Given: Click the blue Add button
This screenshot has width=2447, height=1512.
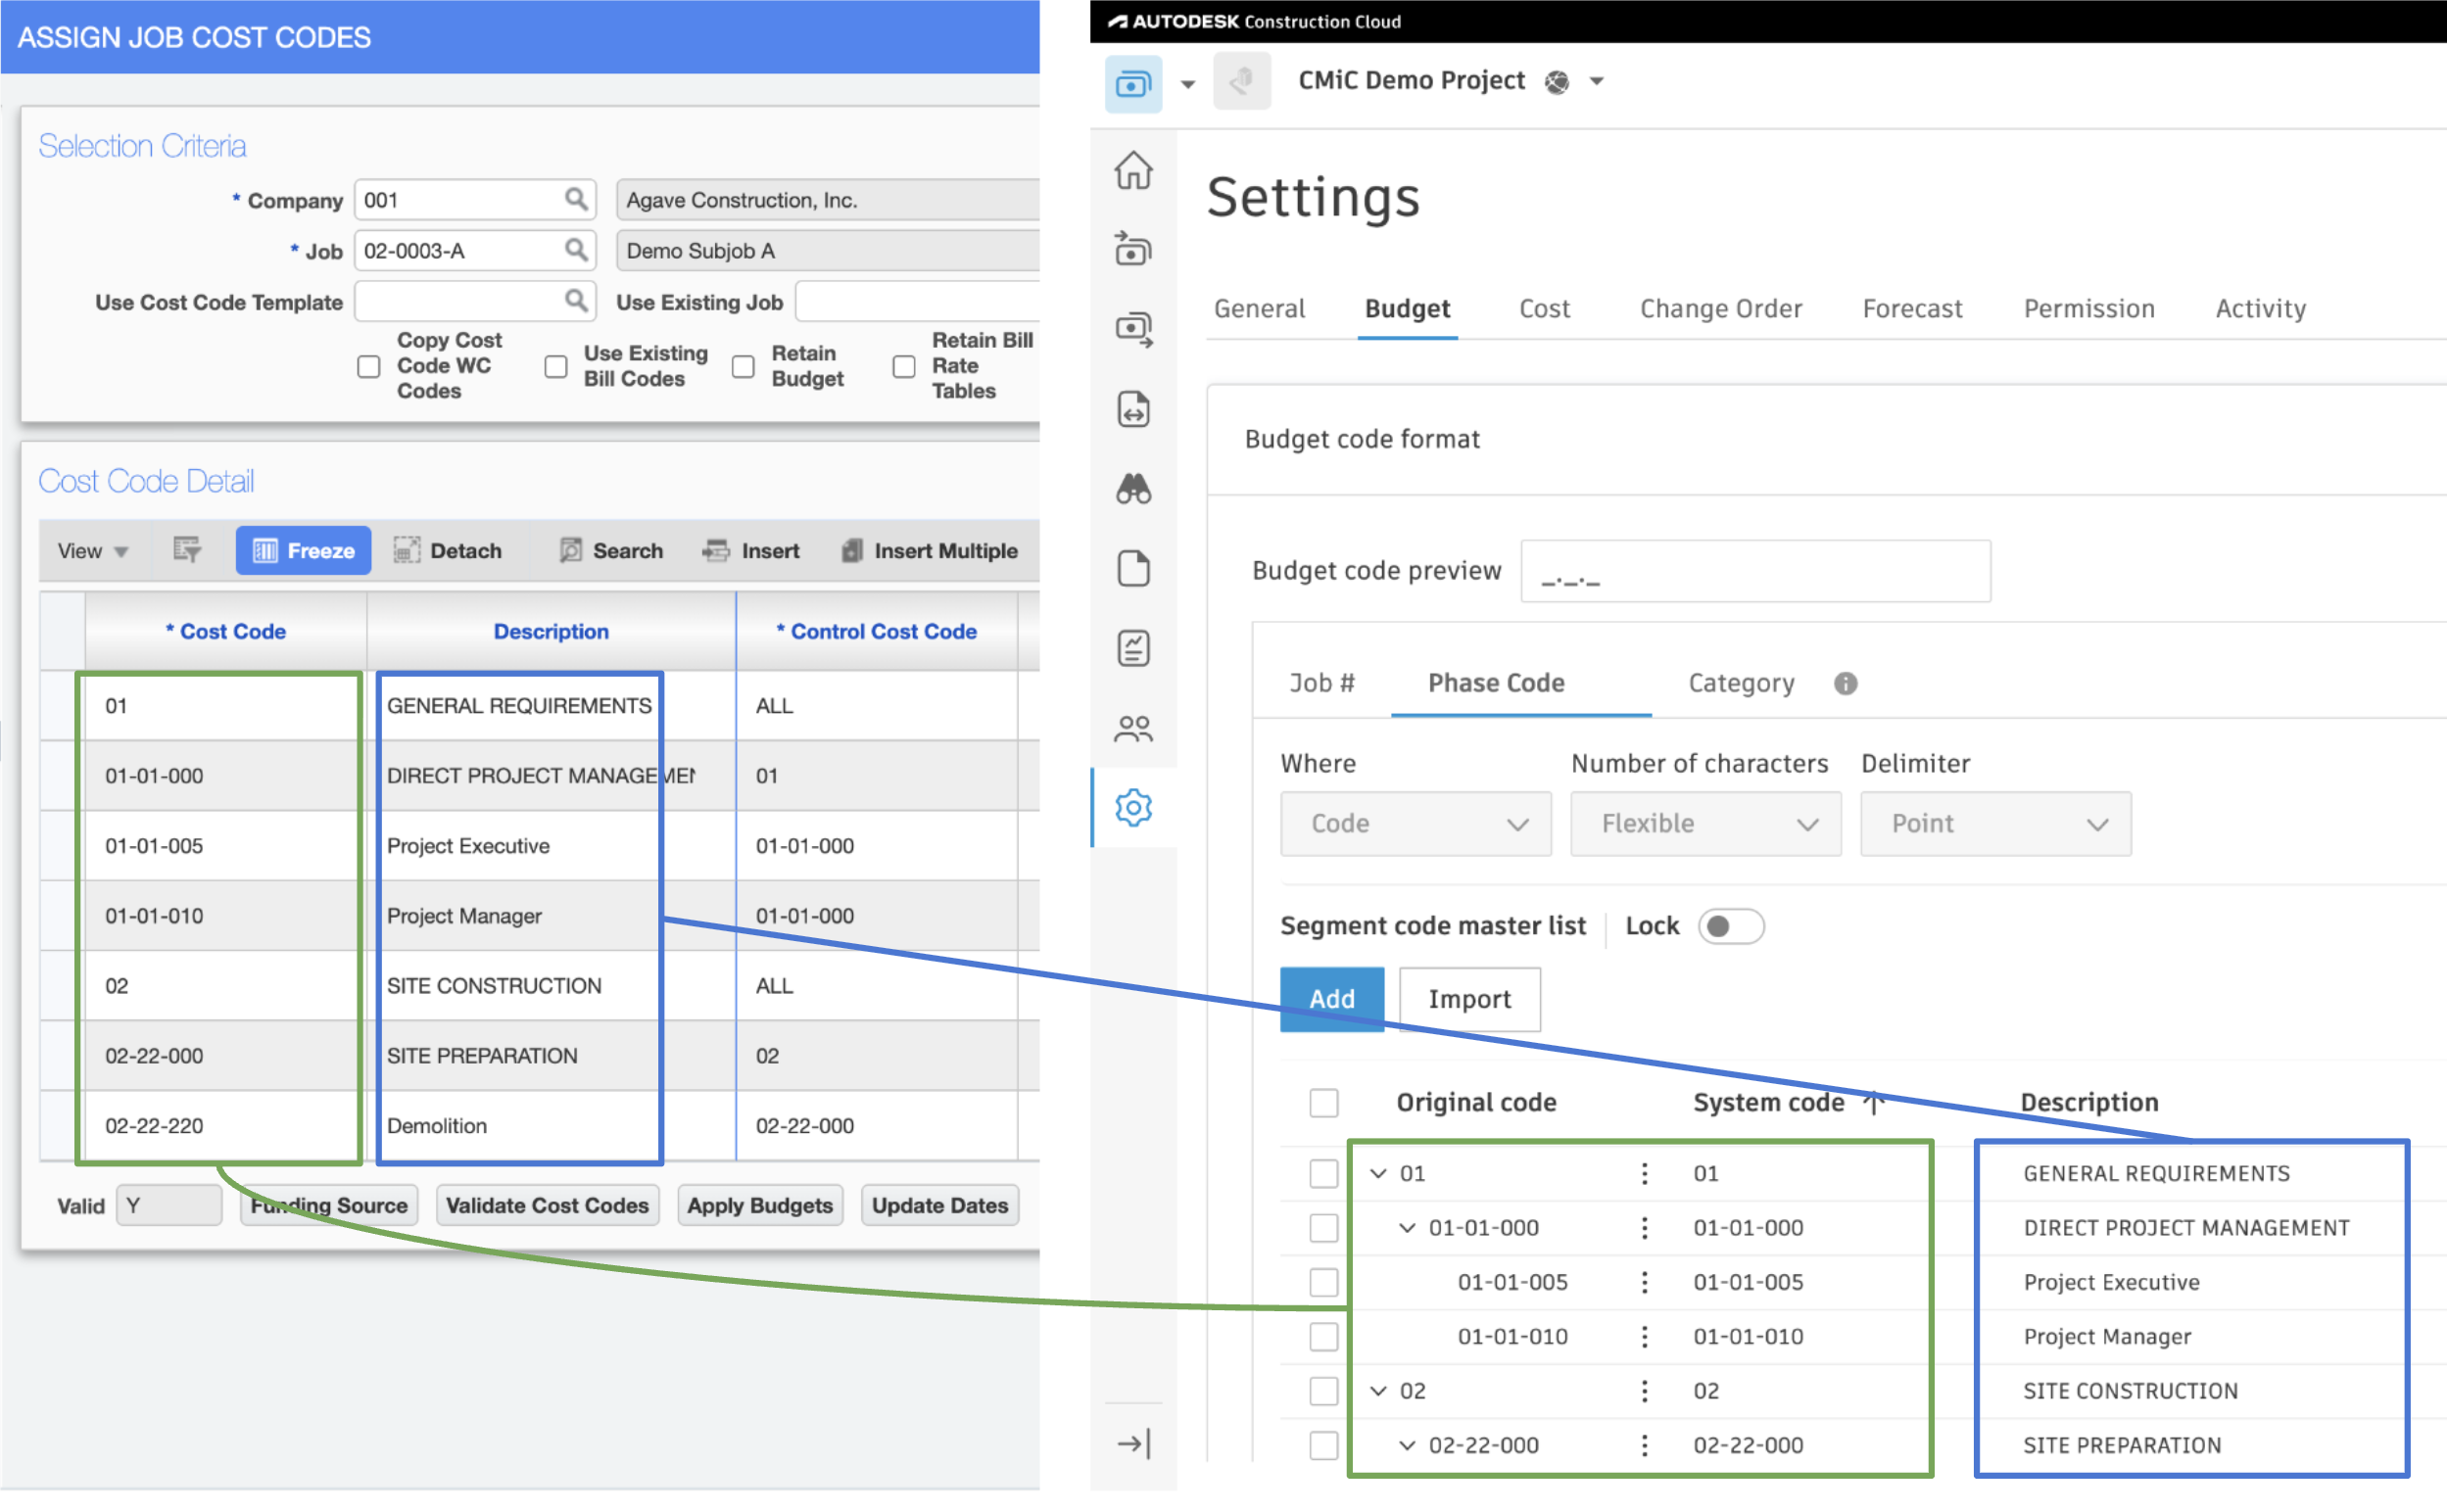Looking at the screenshot, I should coord(1332,999).
